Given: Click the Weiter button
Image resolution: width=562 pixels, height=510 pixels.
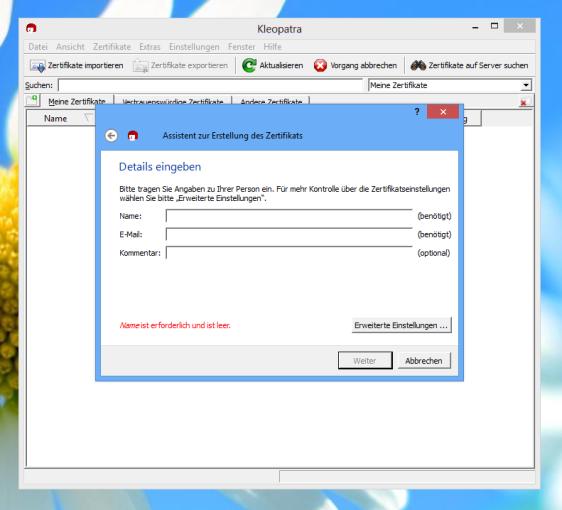Looking at the screenshot, I should [365, 361].
